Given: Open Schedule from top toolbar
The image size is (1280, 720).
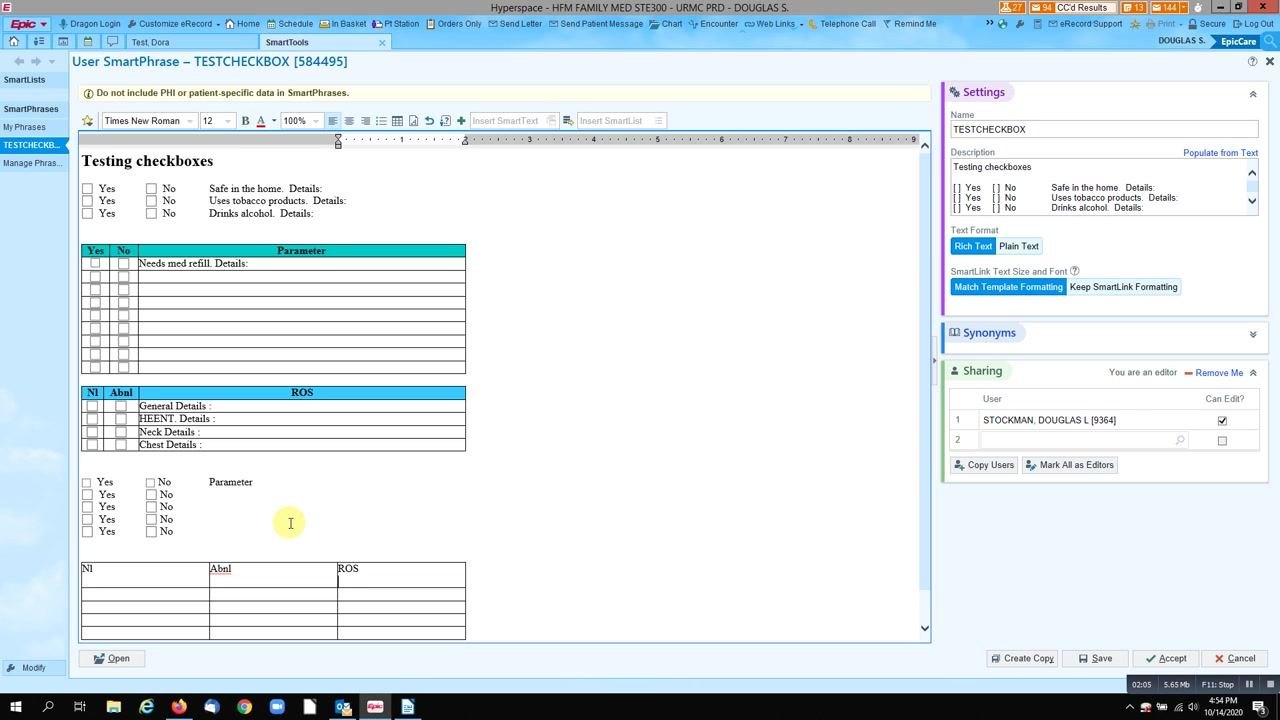Looking at the screenshot, I should pos(289,23).
